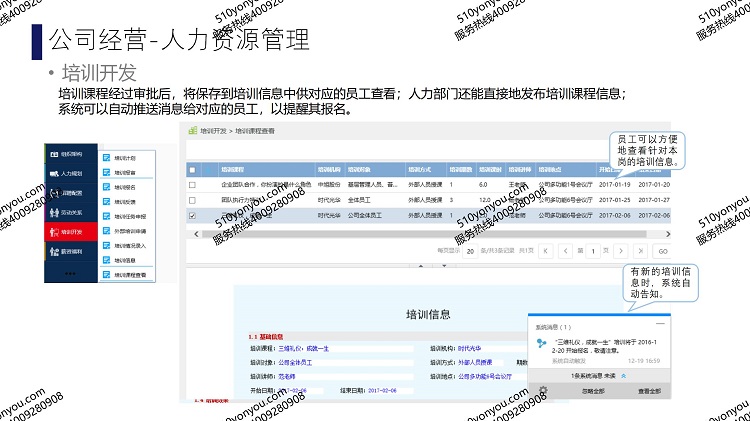Go to the previous page arrow

tap(566, 250)
